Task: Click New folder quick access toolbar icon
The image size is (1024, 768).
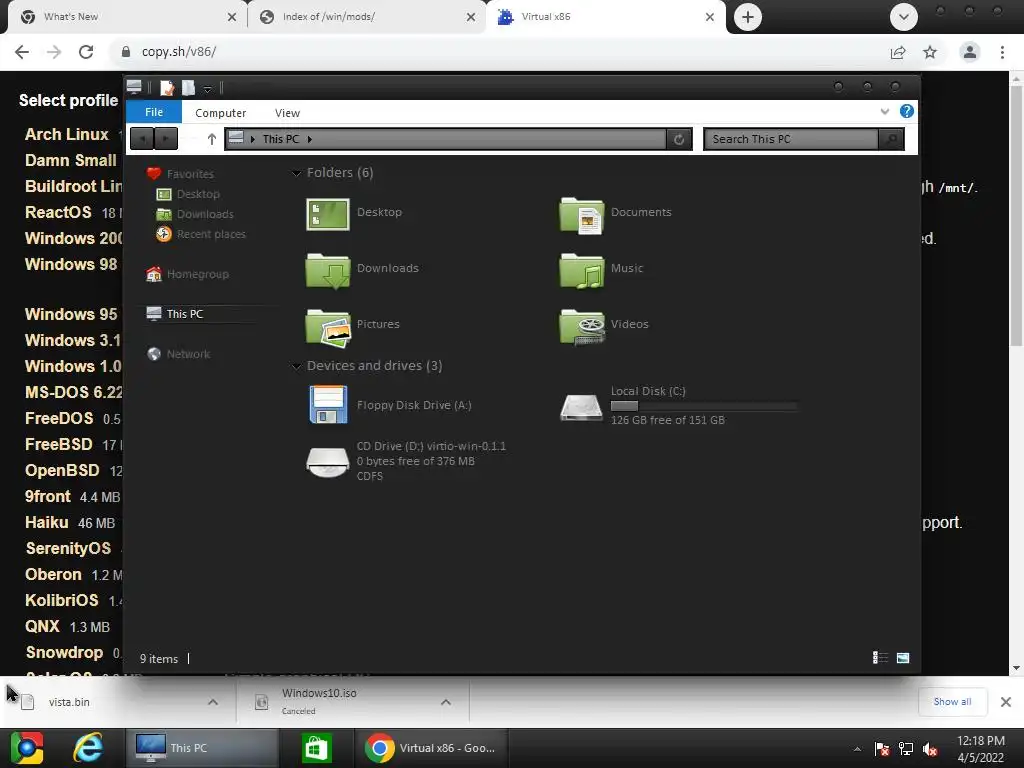Action: click(189, 88)
